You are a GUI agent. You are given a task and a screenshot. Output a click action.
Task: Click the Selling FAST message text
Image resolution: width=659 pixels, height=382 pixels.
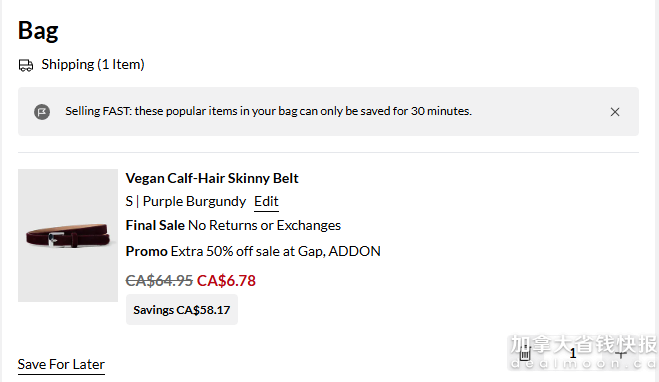[269, 111]
